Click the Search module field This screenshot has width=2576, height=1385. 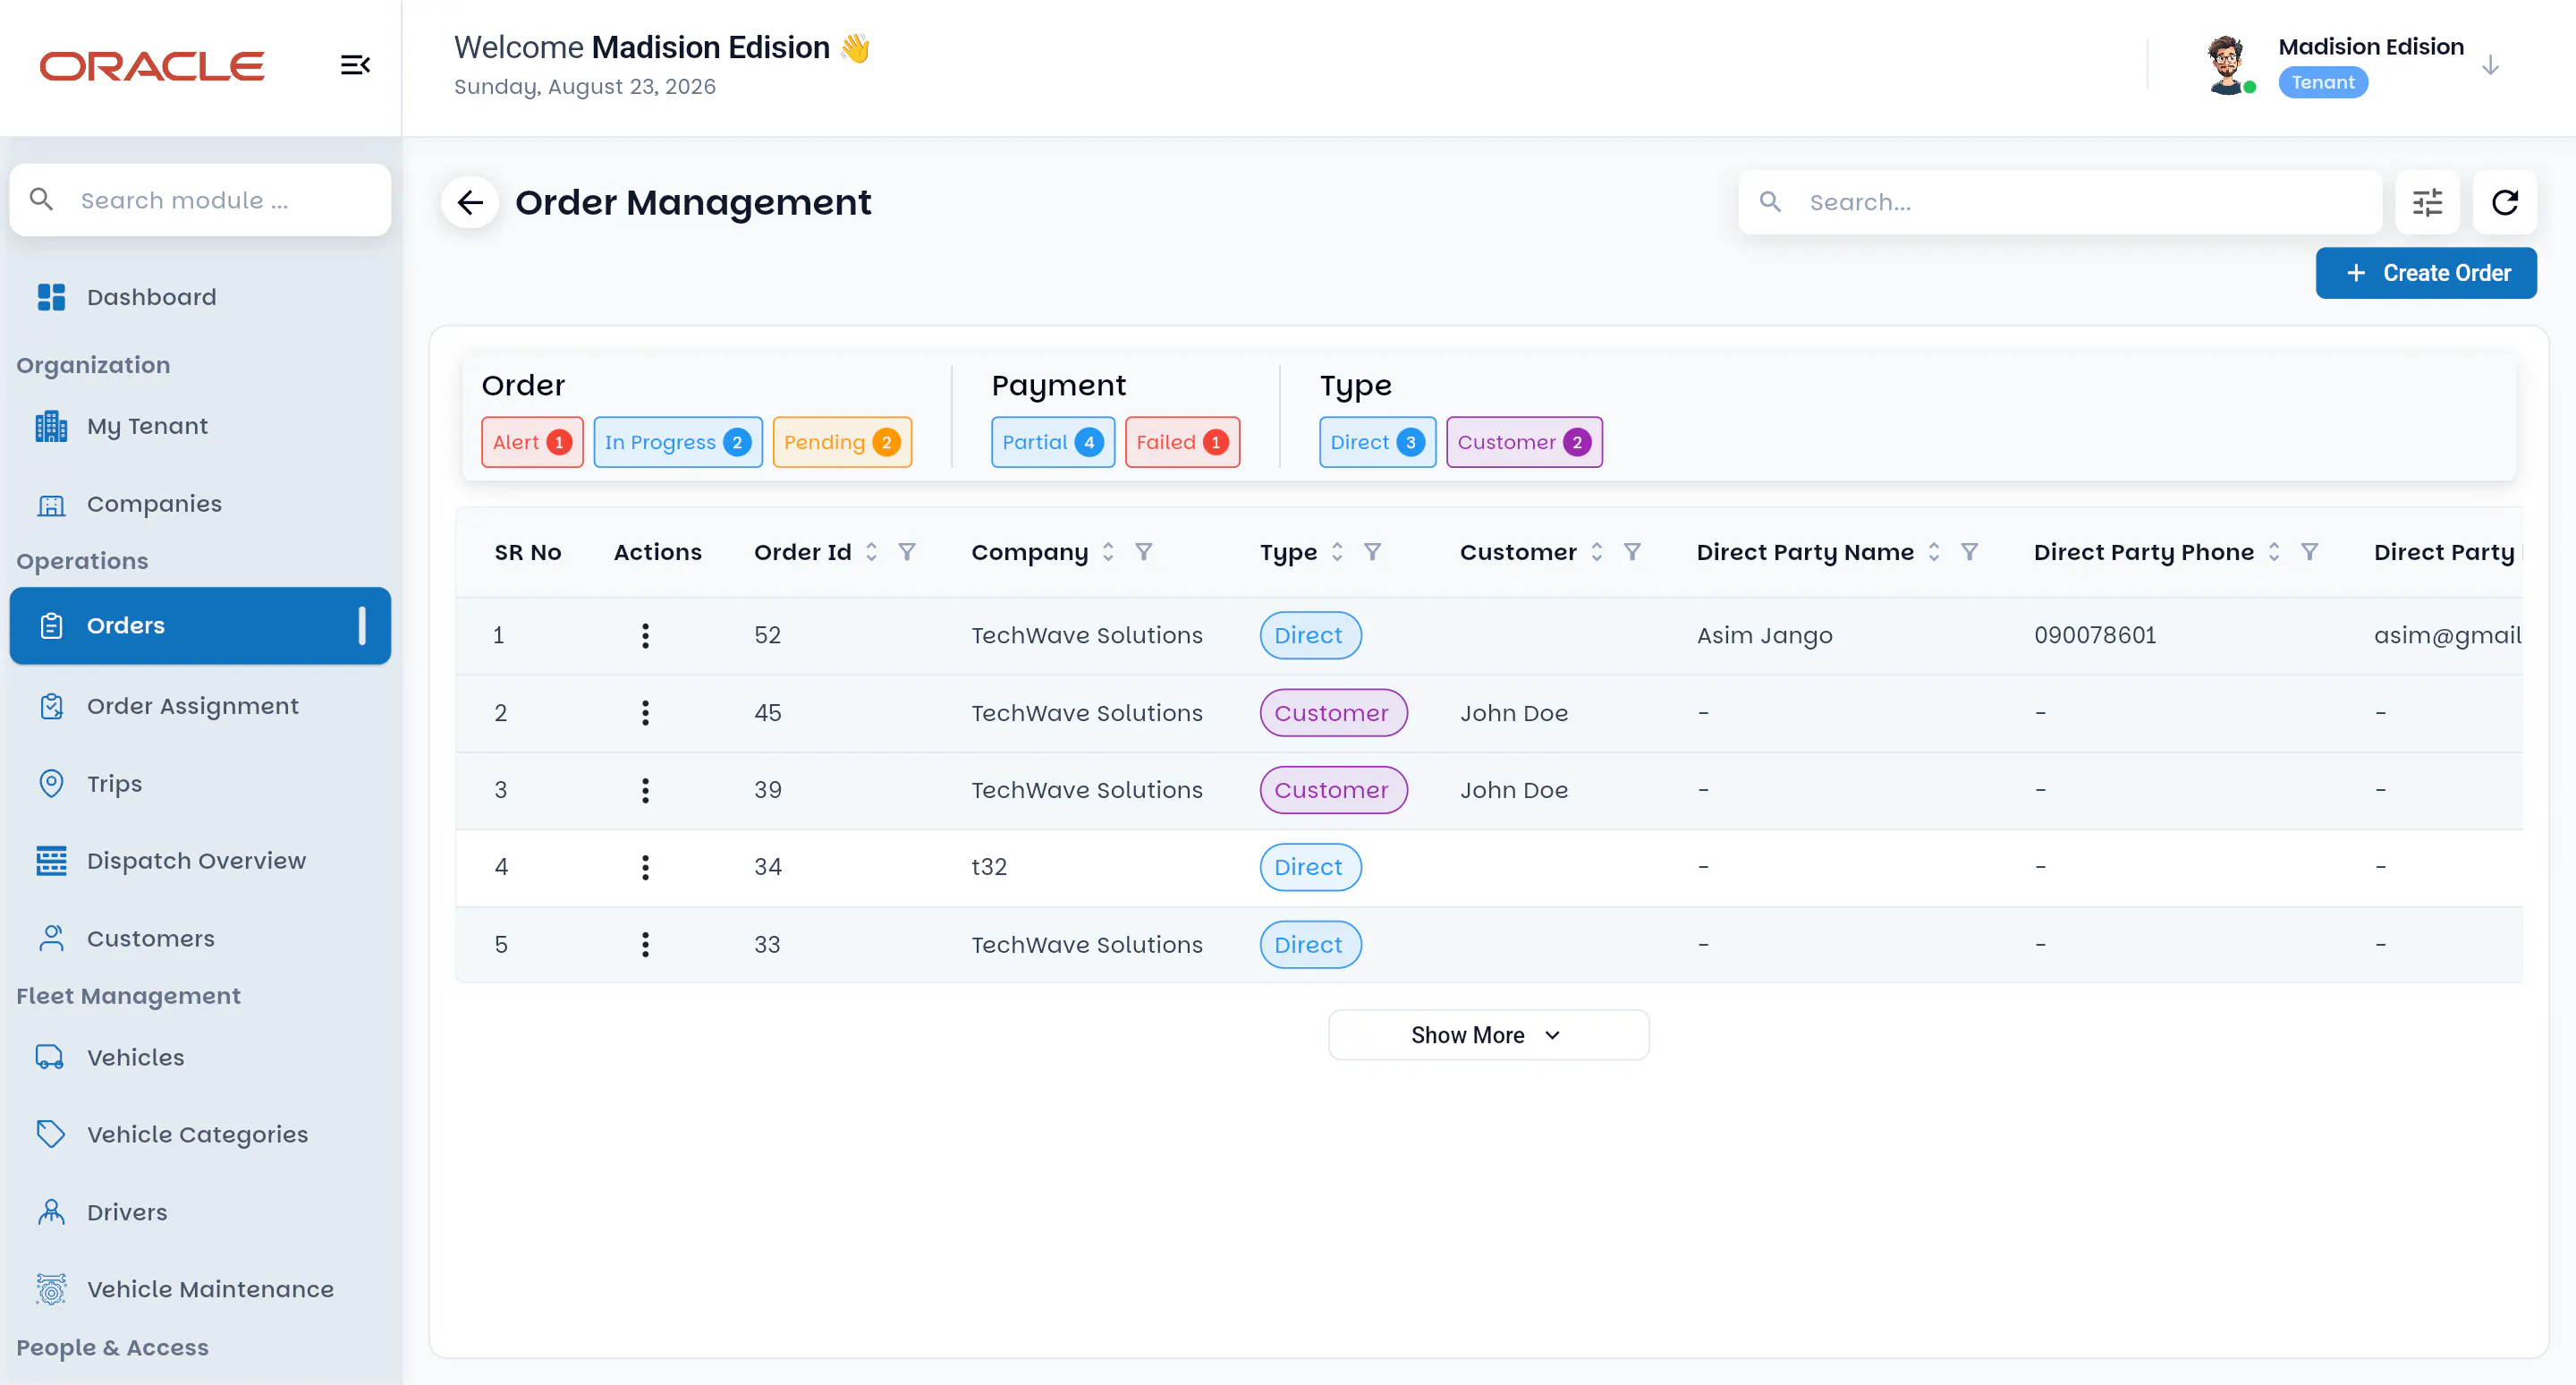pos(200,200)
